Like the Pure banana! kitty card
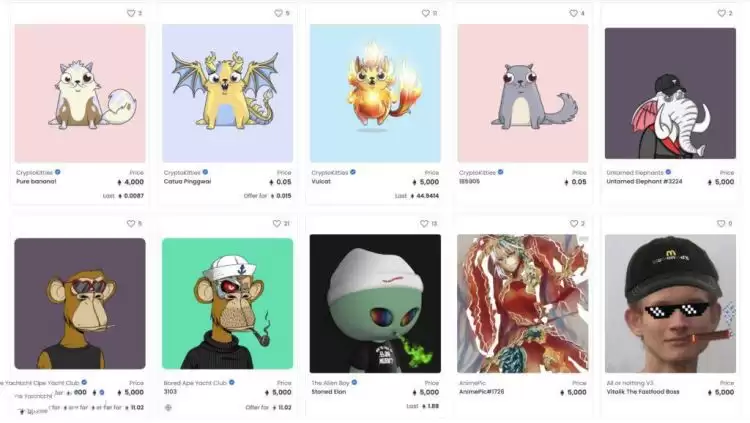750x423 pixels. (x=131, y=13)
